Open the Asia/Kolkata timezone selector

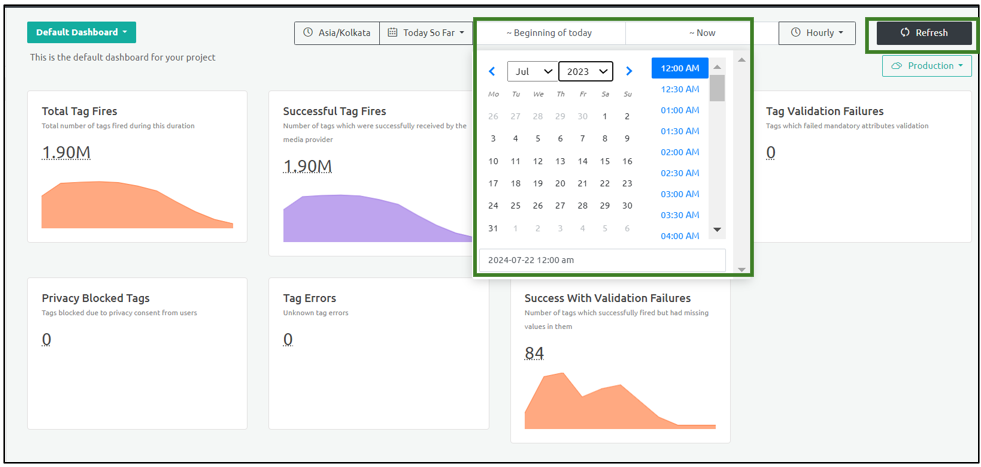(x=337, y=33)
